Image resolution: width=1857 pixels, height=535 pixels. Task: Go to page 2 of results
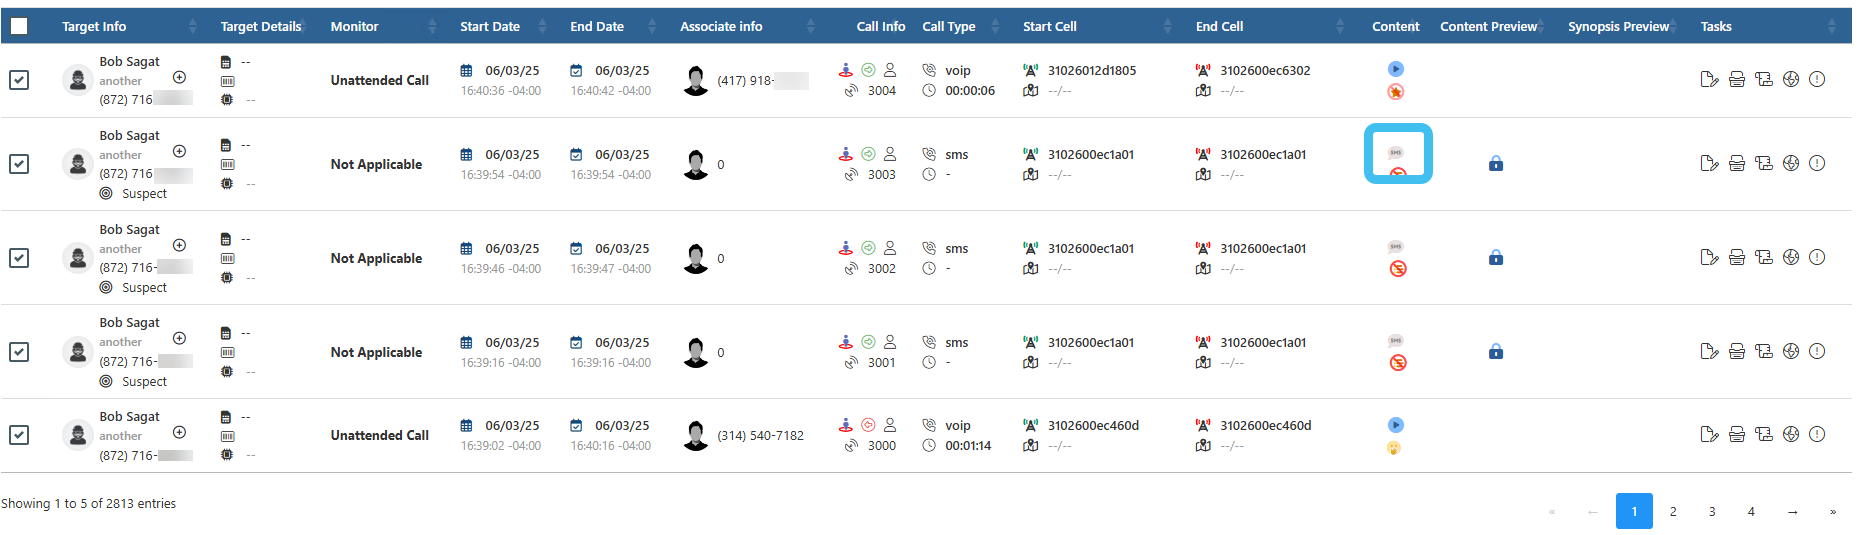point(1673,511)
